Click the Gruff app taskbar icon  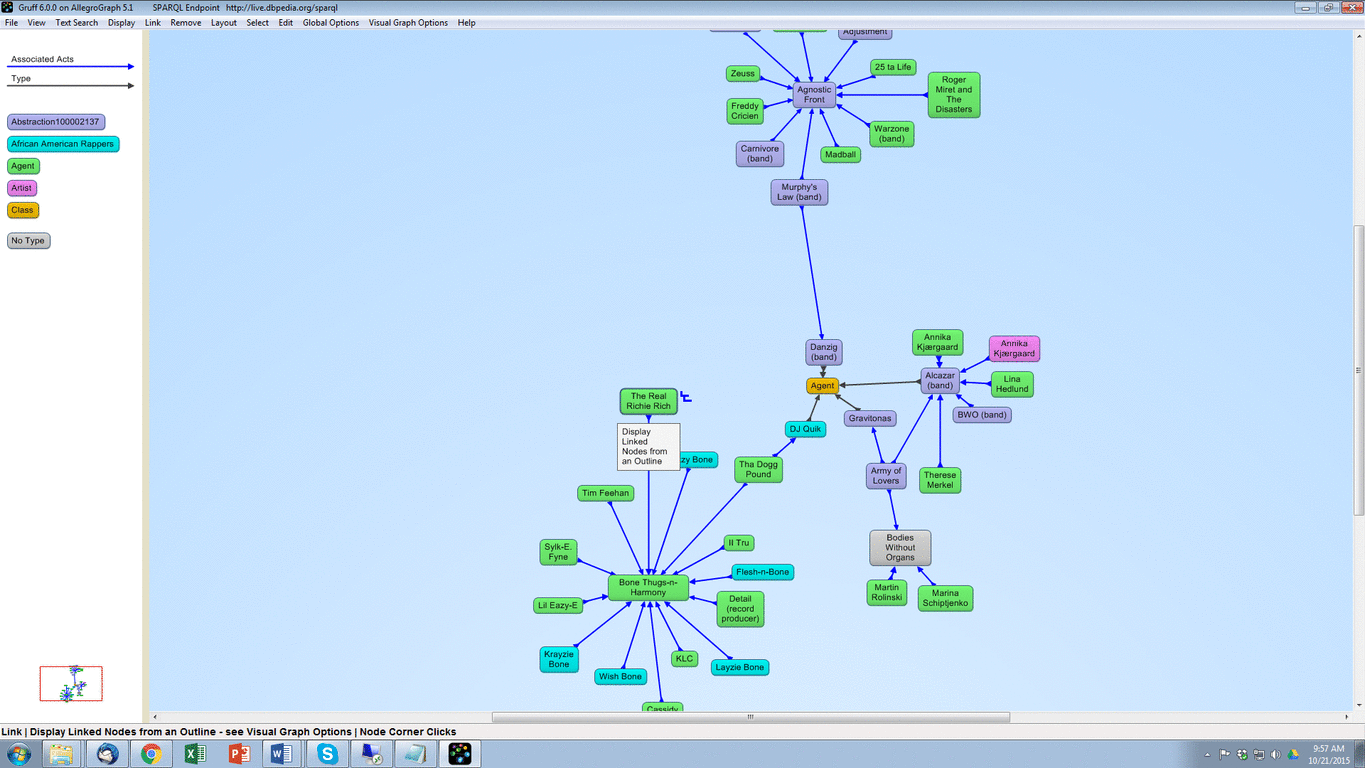coord(460,753)
